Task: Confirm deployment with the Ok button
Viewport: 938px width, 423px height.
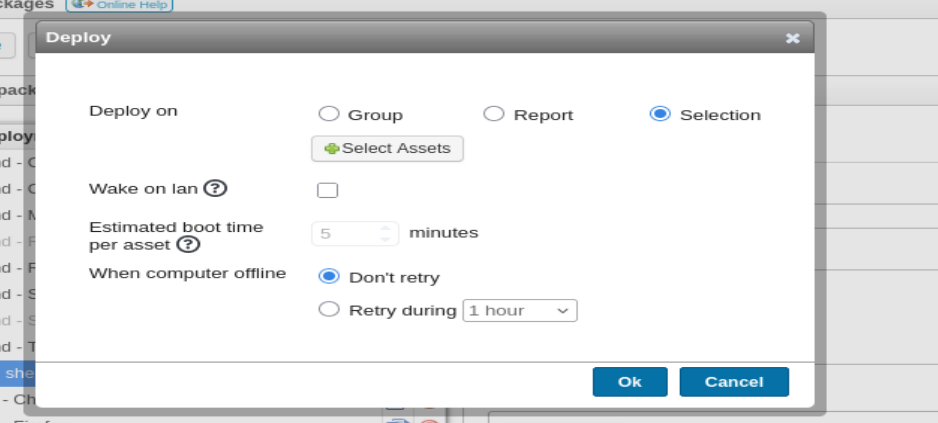Action: pos(630,382)
